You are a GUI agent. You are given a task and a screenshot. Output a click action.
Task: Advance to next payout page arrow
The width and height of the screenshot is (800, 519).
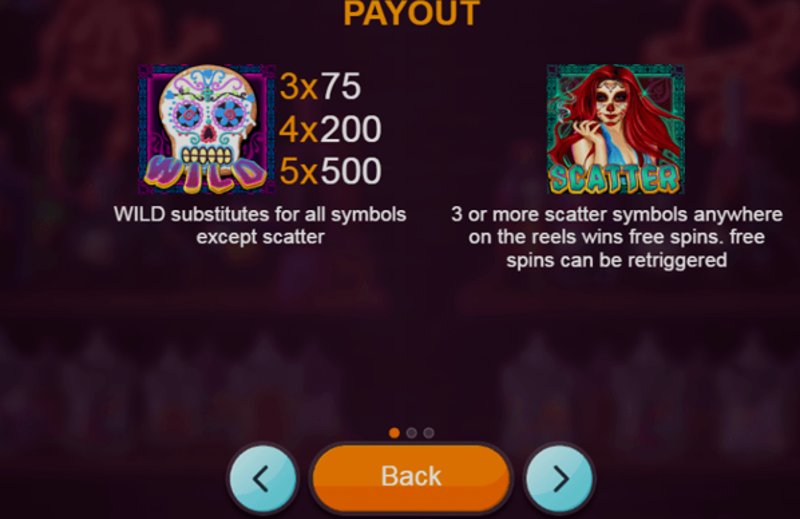[x=559, y=479]
